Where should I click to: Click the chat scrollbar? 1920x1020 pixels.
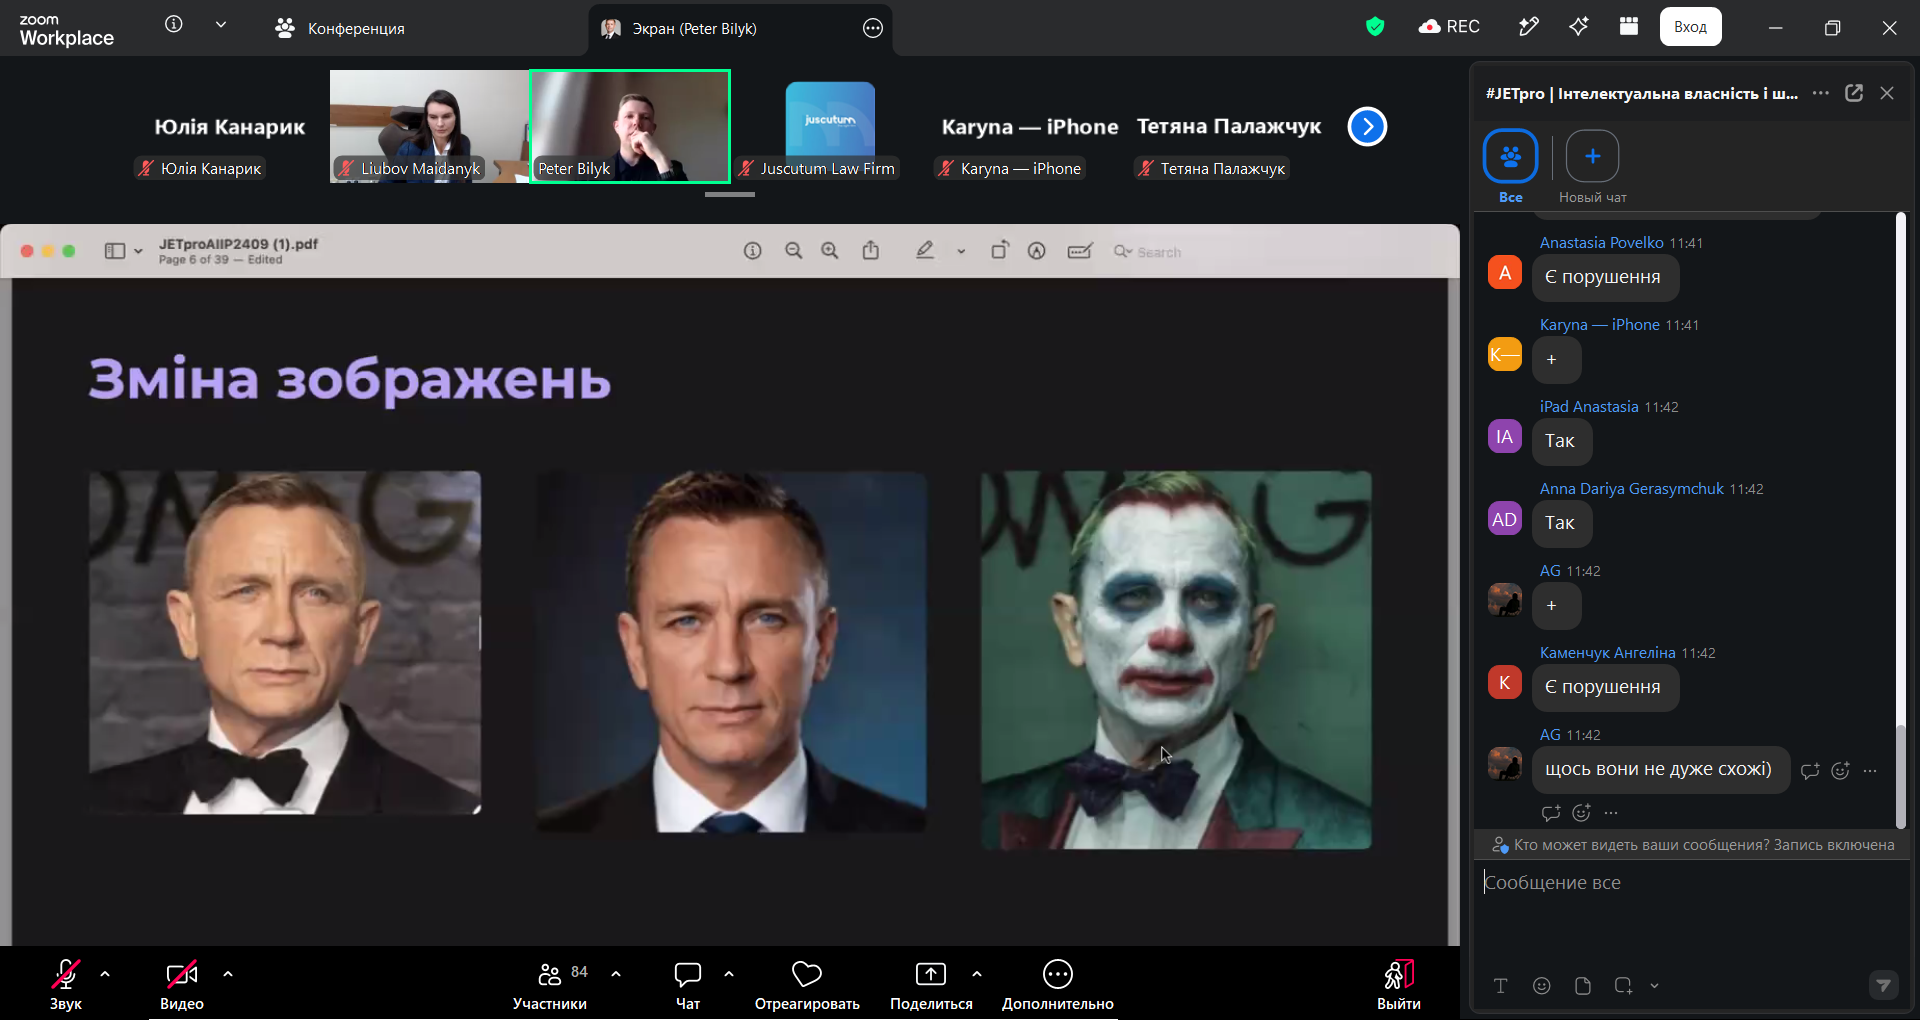(1901, 776)
